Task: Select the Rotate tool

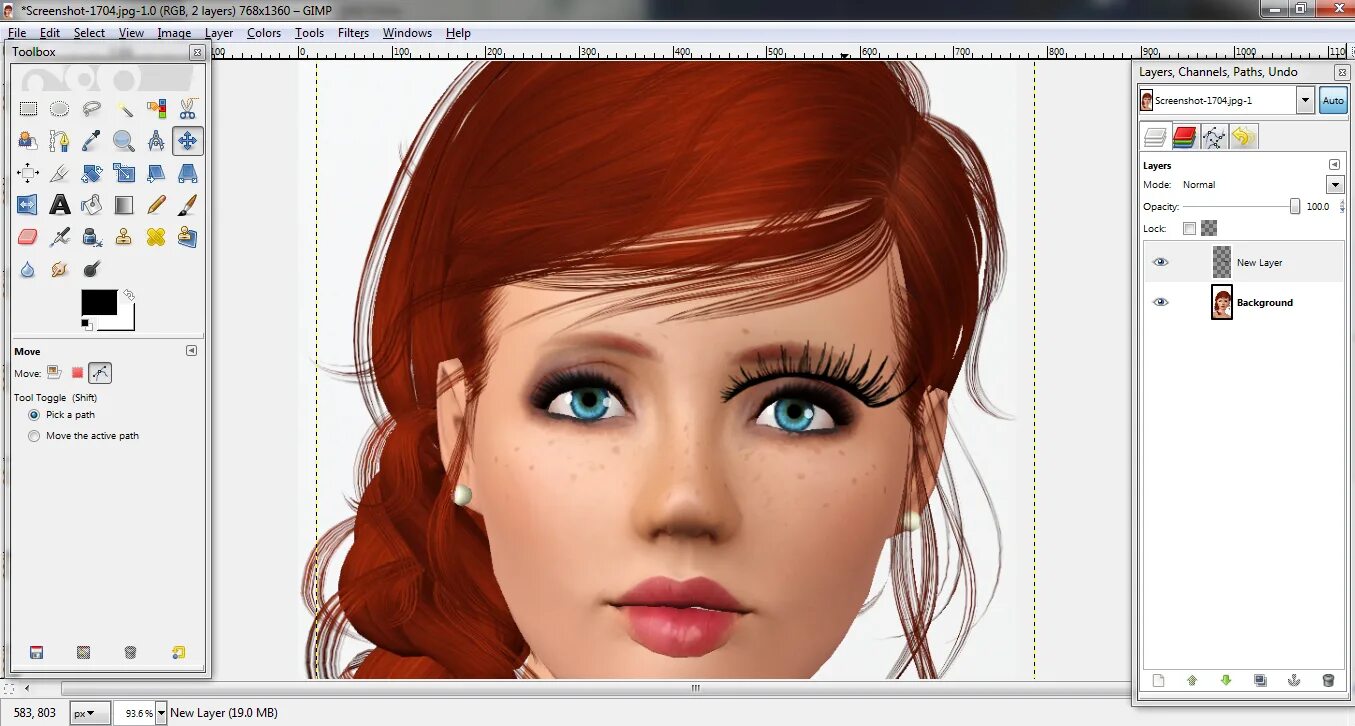Action: pyautogui.click(x=92, y=174)
